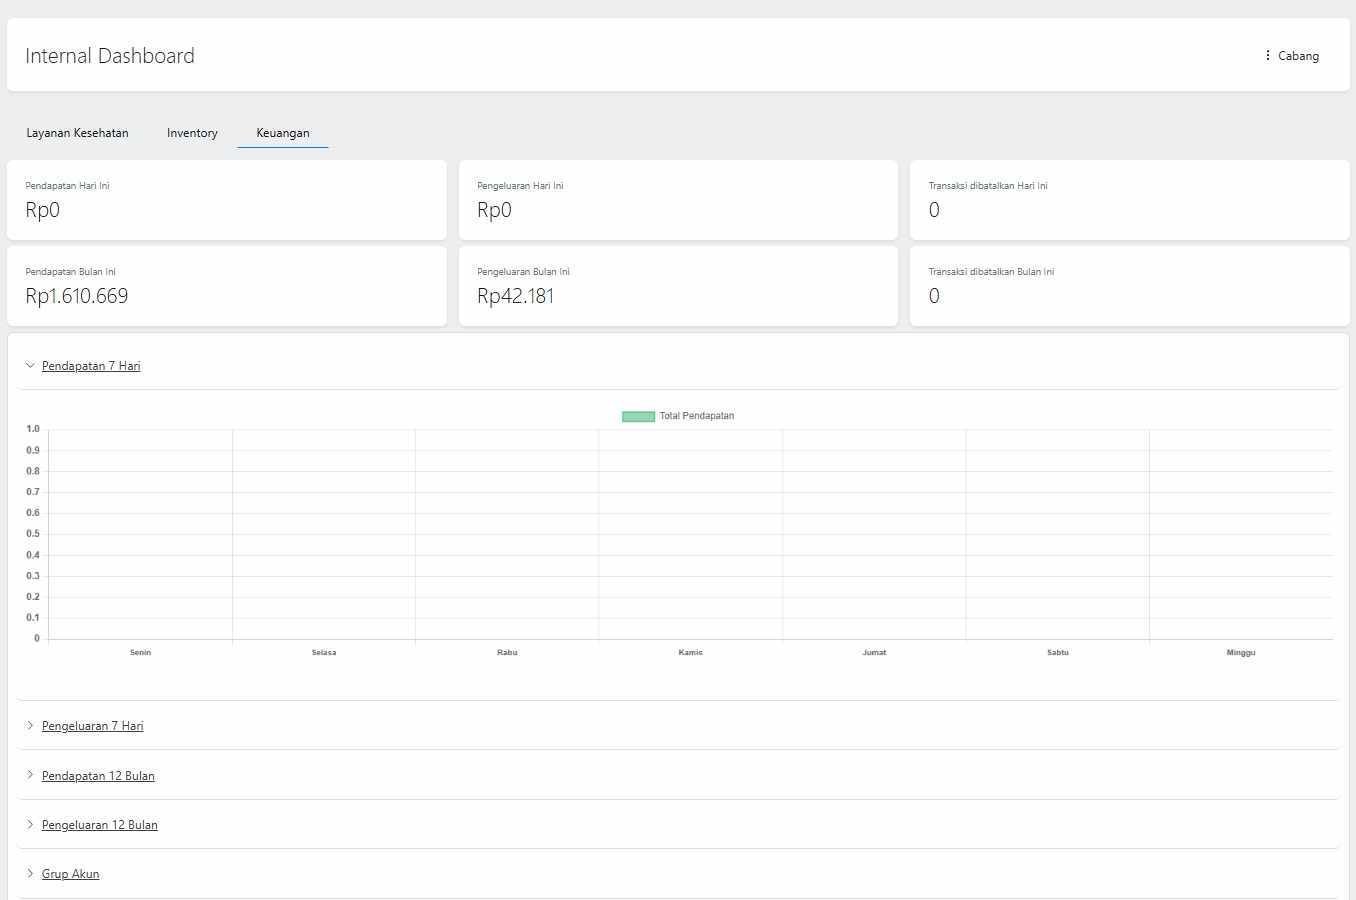Click the 0.5 y-axis value
The image size is (1356, 900).
[x=33, y=534]
